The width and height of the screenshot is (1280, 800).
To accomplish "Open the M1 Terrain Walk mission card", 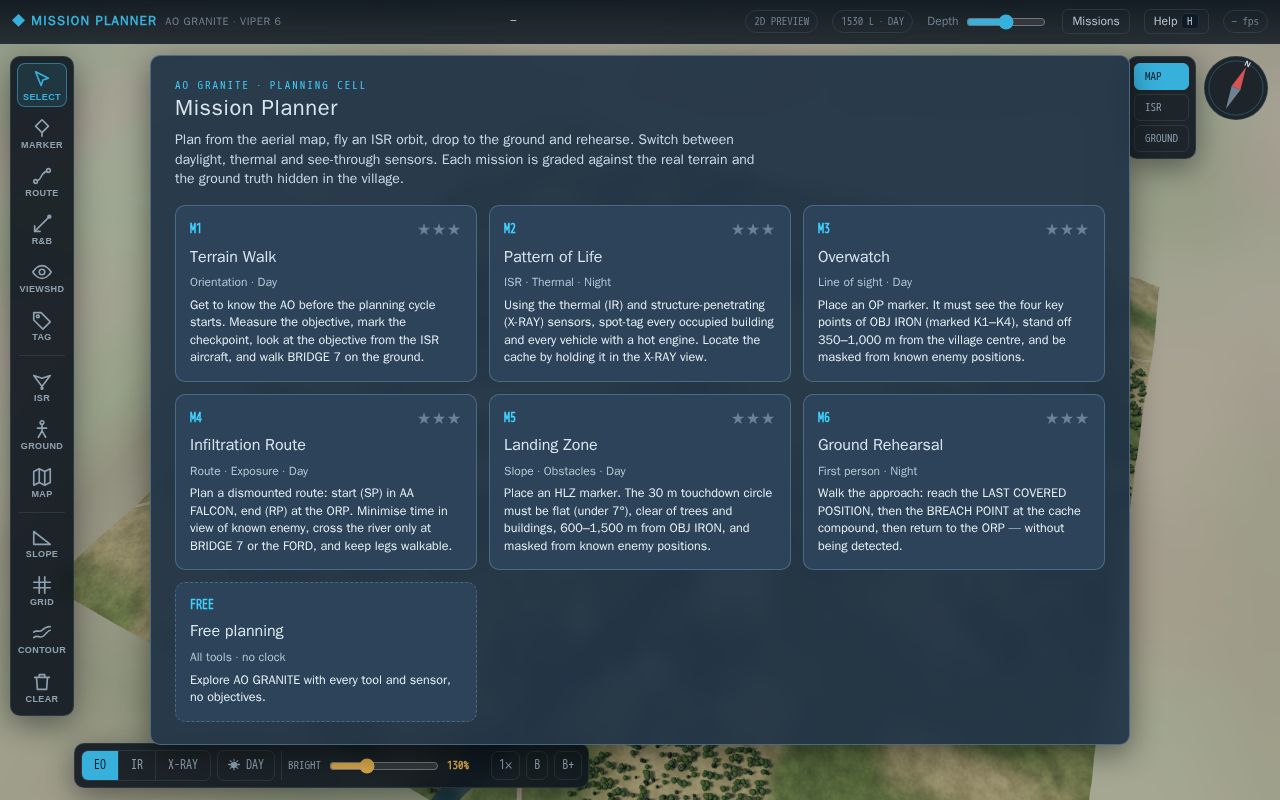I will coord(326,293).
